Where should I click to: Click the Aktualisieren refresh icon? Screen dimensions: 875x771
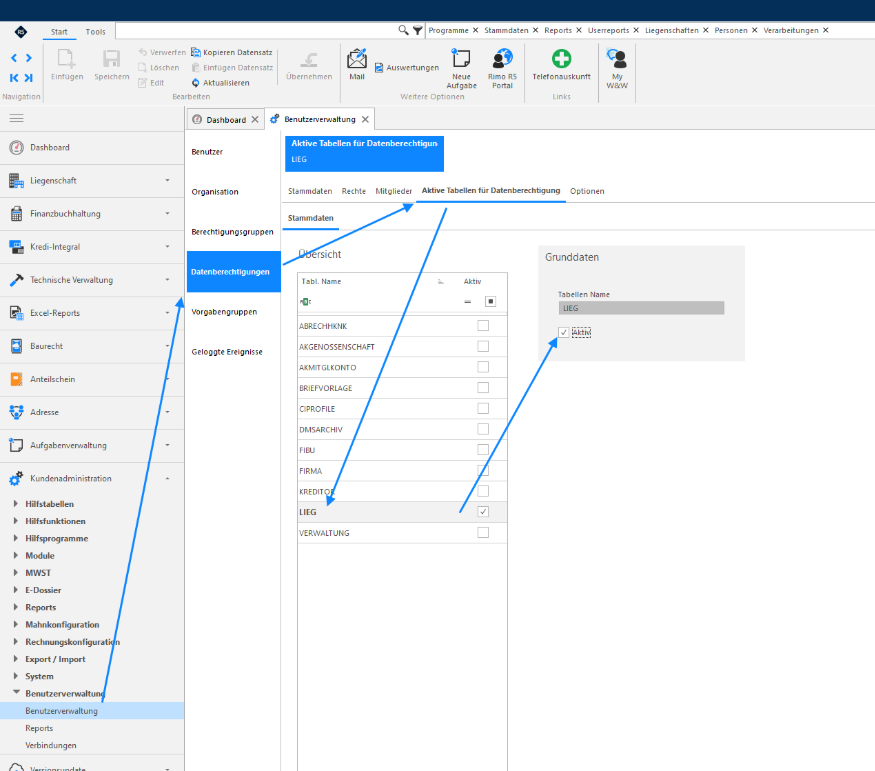click(195, 83)
